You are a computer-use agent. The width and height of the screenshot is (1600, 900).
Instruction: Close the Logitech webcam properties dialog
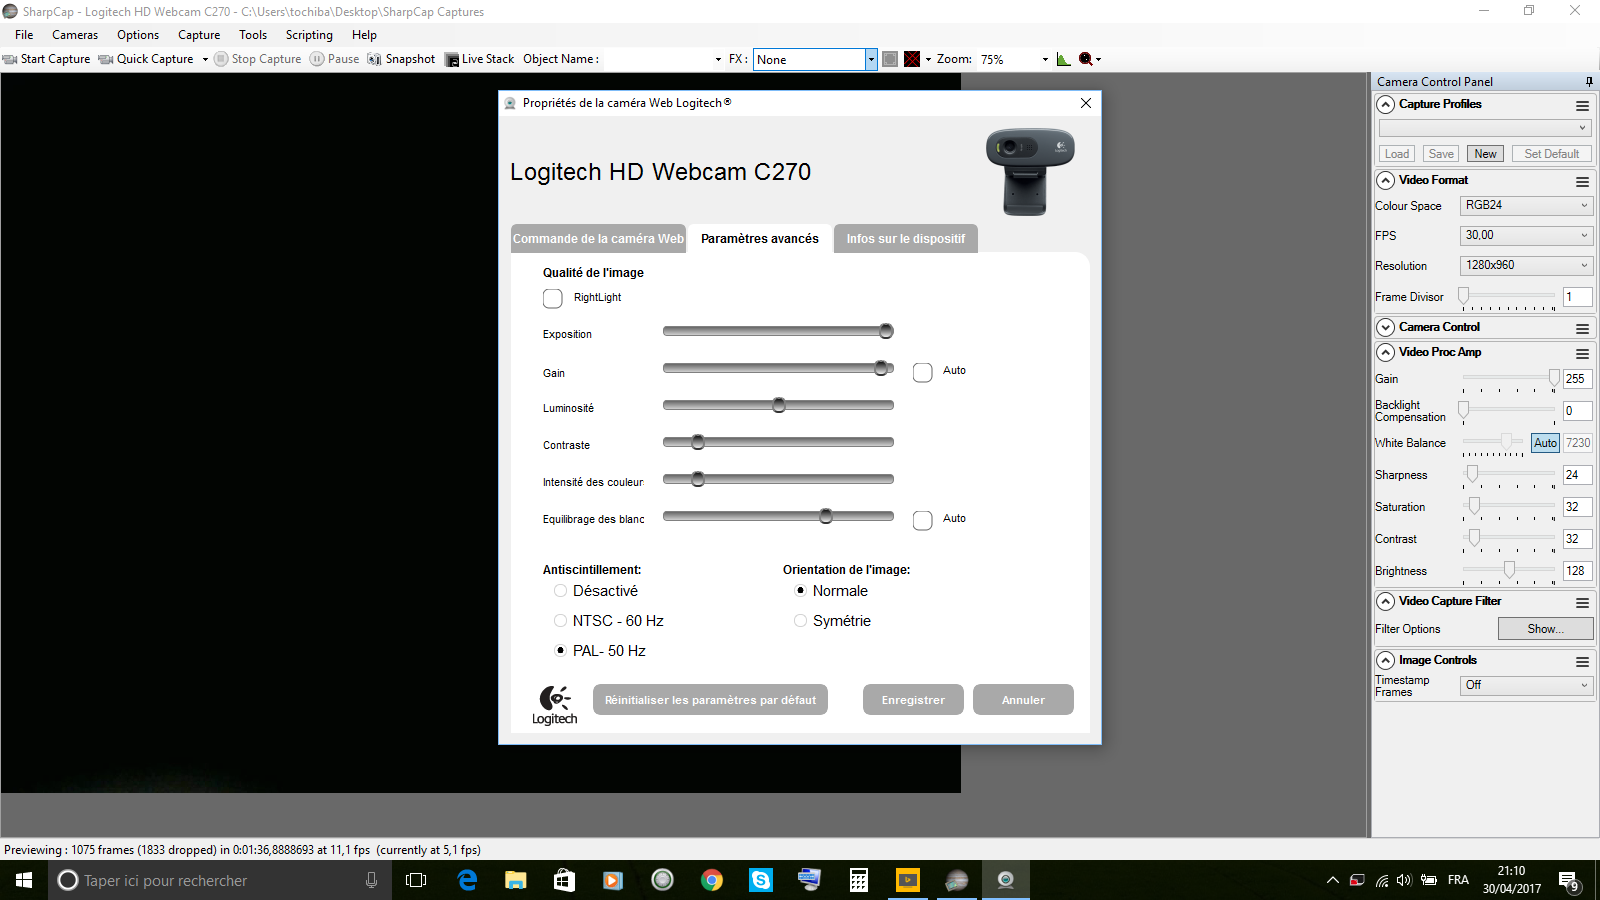pyautogui.click(x=1086, y=103)
